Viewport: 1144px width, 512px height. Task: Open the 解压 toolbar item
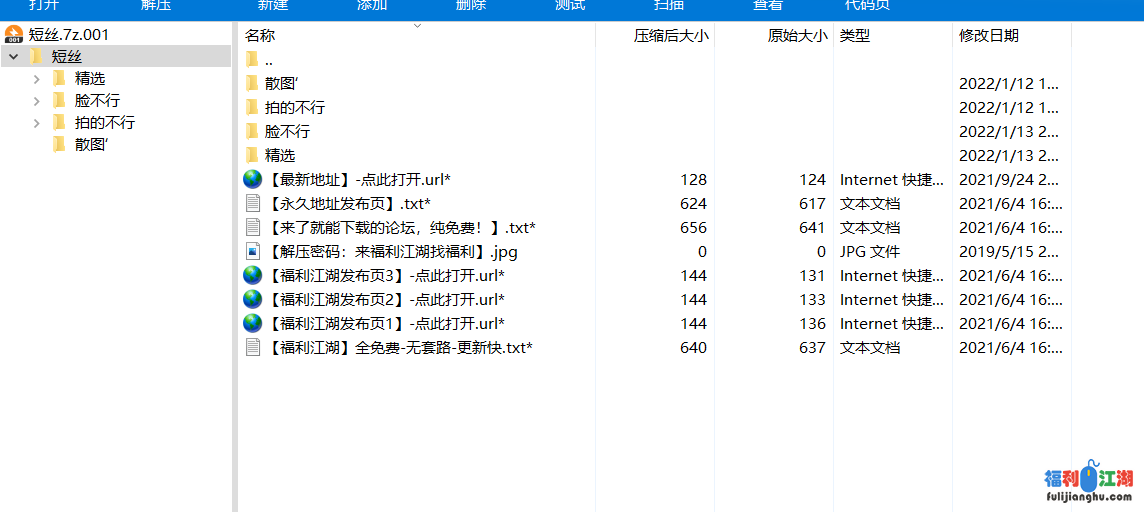pyautogui.click(x=155, y=6)
